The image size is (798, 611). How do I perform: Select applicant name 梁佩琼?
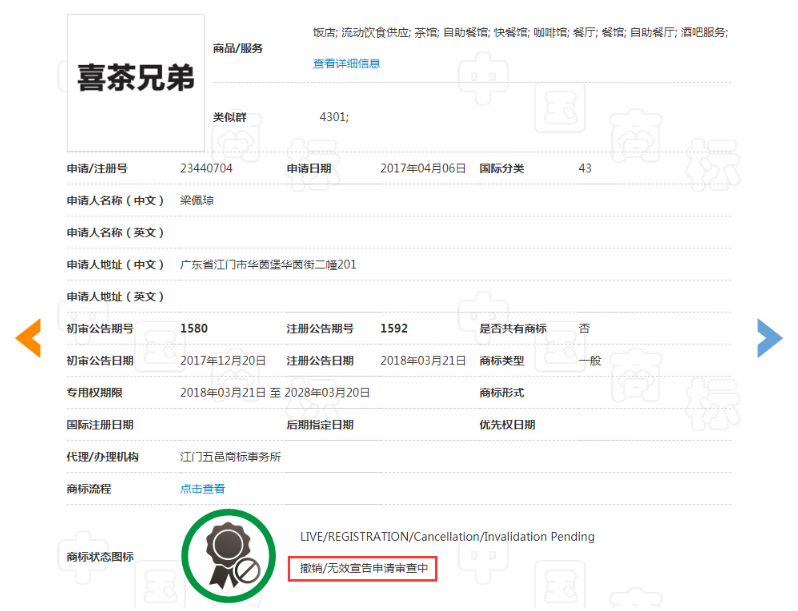tap(197, 200)
